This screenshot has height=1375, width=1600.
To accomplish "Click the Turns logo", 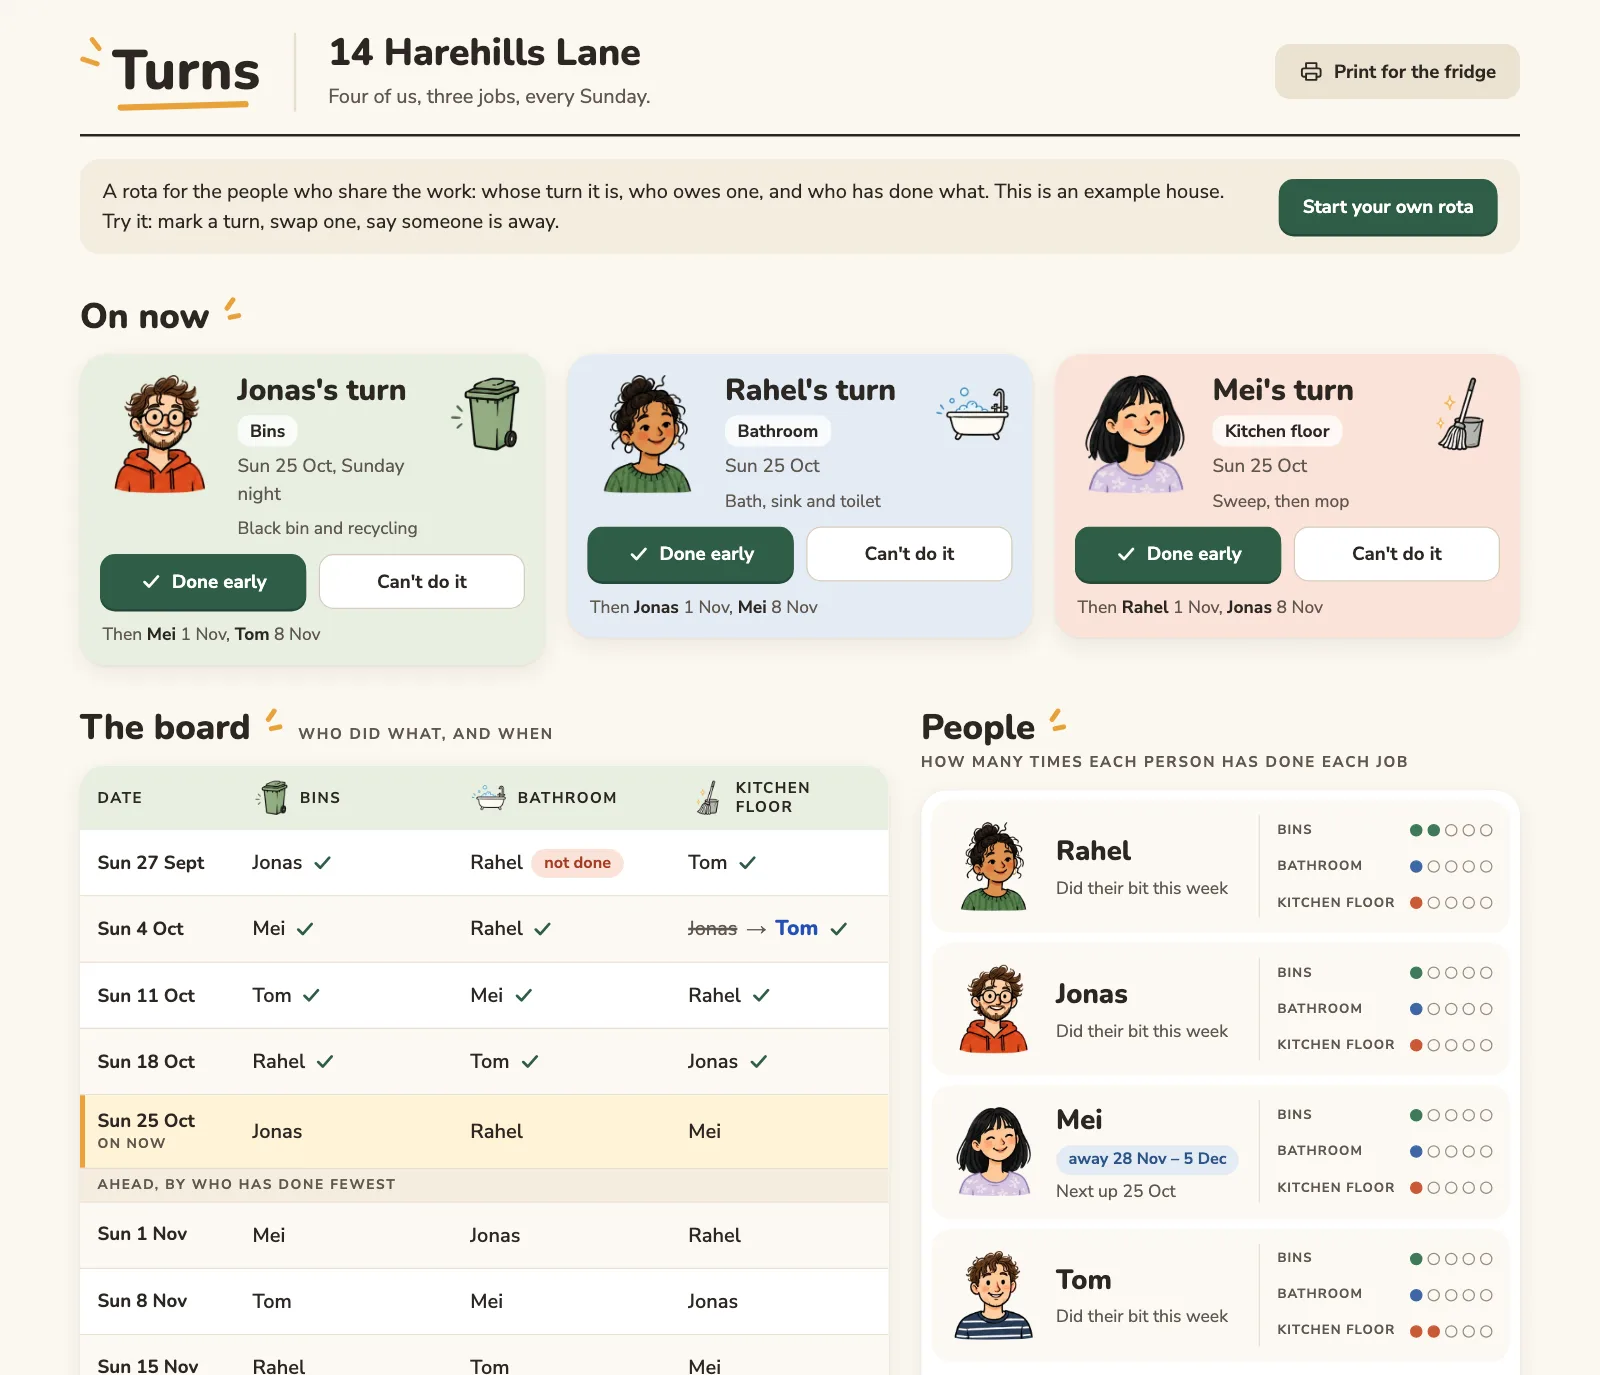I will click(171, 73).
